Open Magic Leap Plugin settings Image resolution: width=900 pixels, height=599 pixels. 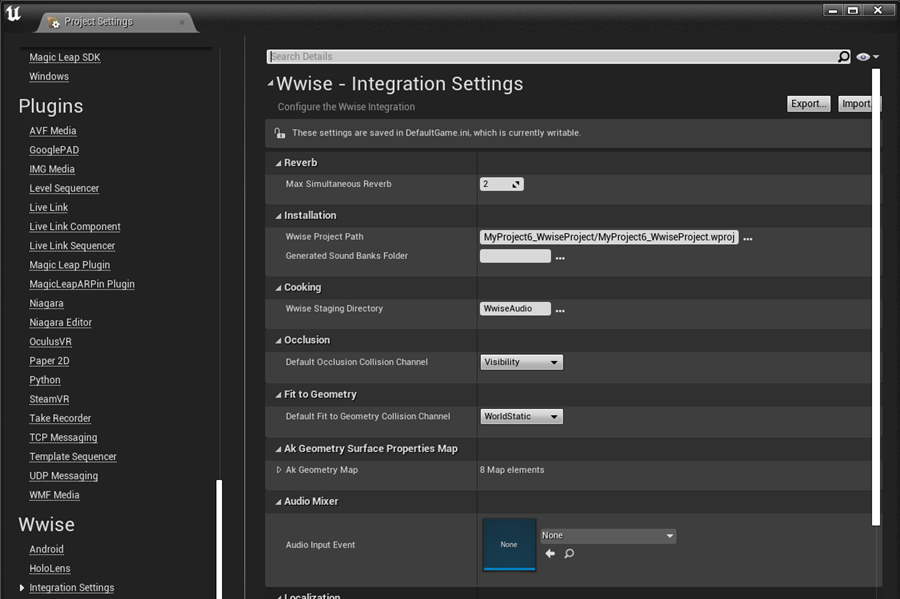69,265
